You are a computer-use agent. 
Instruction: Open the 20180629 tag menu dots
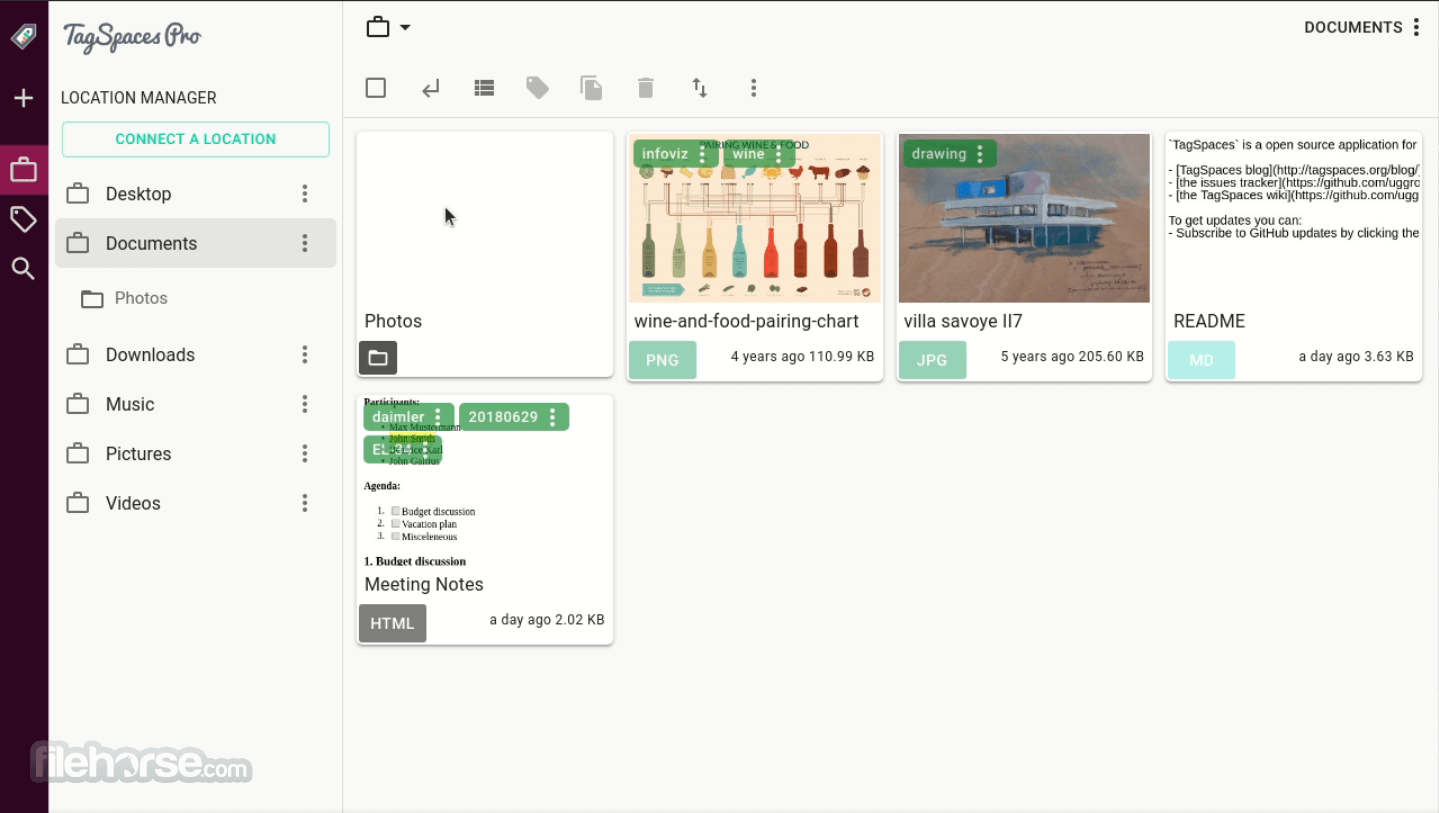click(x=552, y=417)
